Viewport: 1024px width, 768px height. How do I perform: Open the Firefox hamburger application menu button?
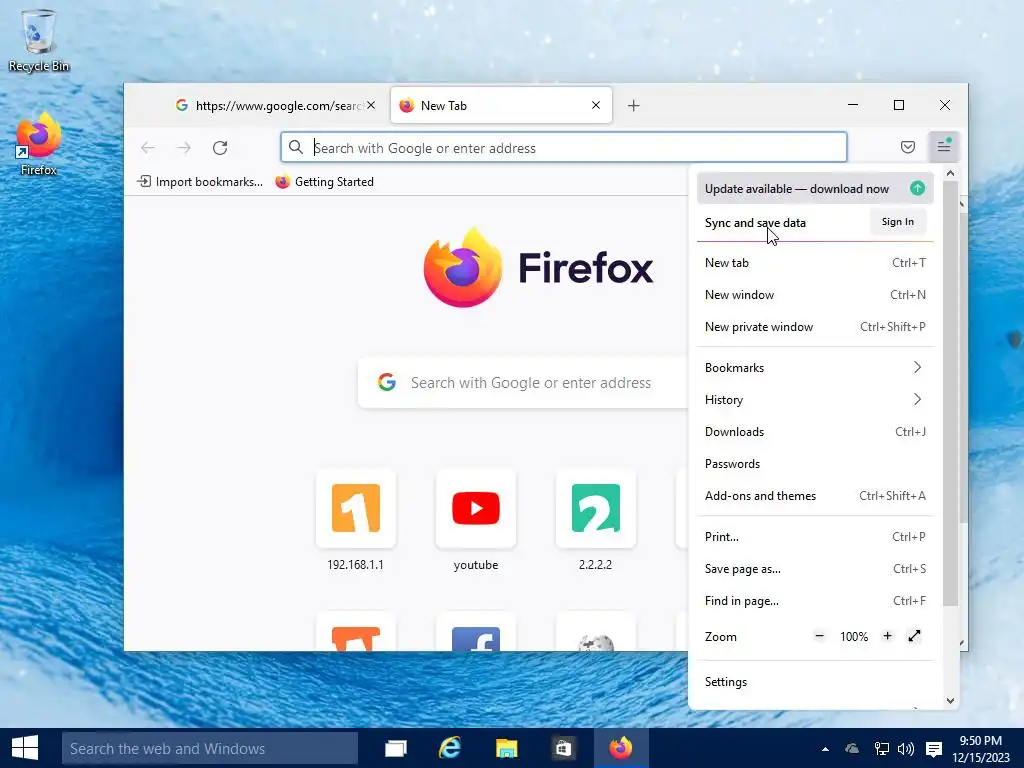click(x=943, y=147)
